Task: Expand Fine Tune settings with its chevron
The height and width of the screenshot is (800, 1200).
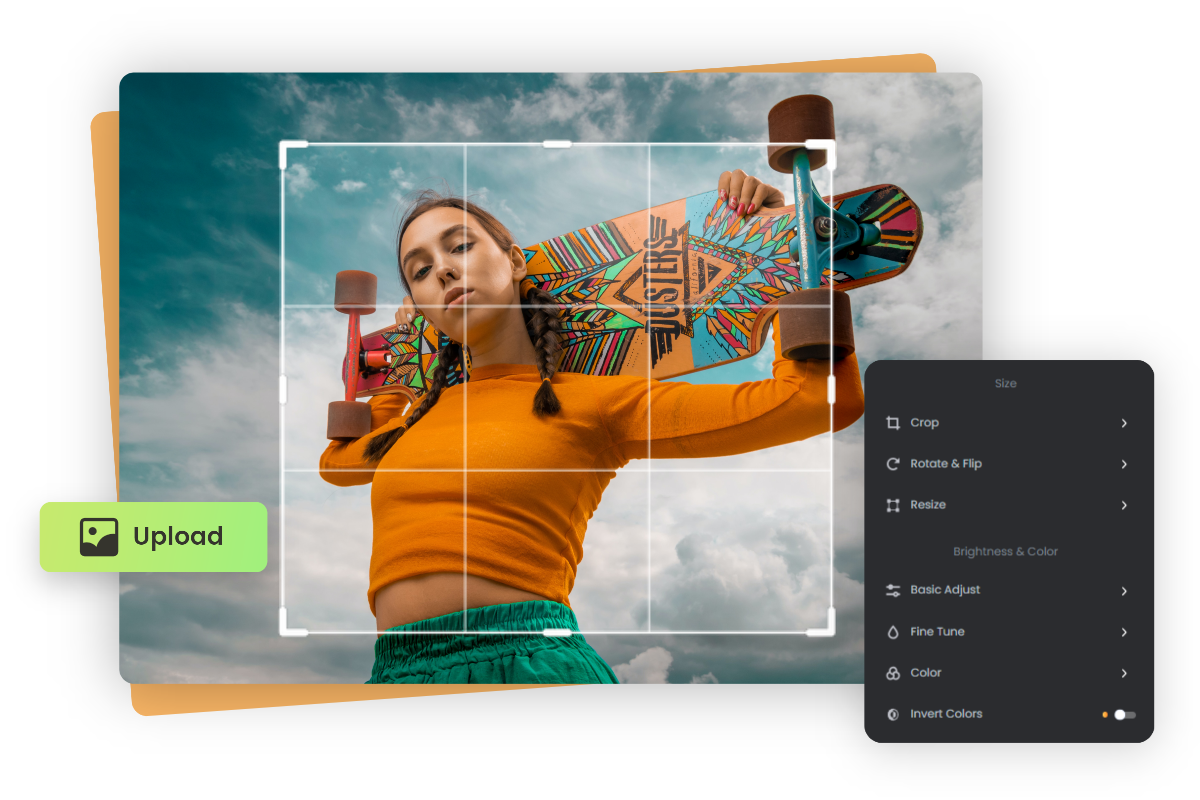Action: [x=1124, y=631]
